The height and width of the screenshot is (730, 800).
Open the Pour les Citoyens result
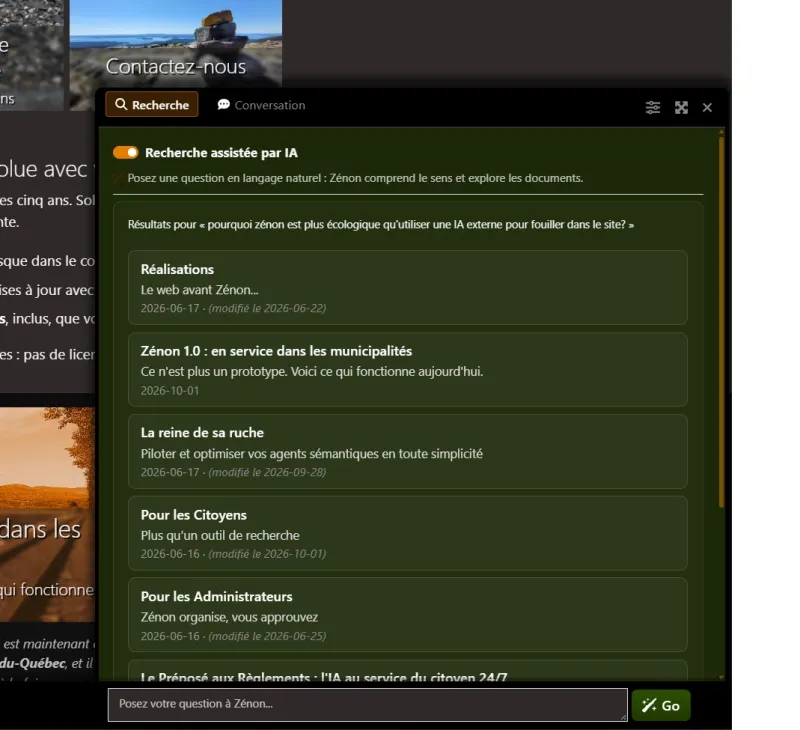point(408,533)
